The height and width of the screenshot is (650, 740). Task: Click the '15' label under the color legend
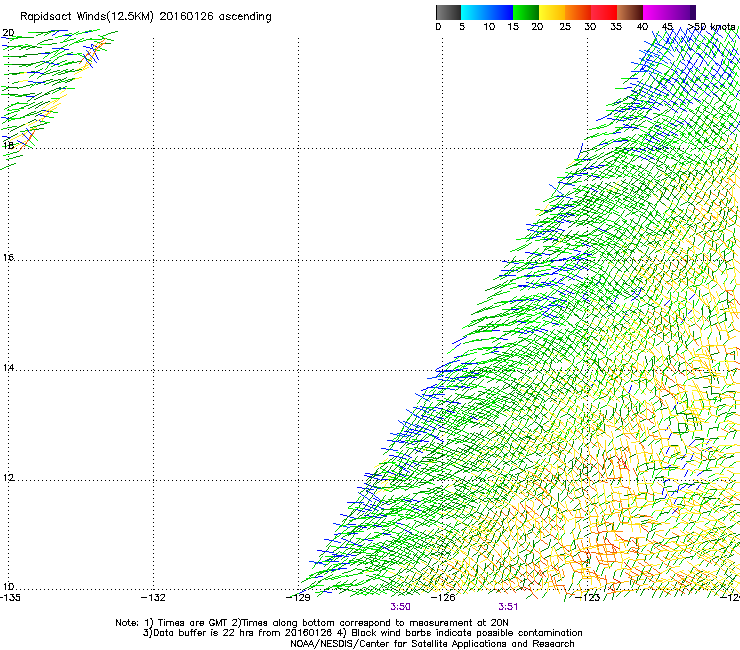click(x=513, y=27)
